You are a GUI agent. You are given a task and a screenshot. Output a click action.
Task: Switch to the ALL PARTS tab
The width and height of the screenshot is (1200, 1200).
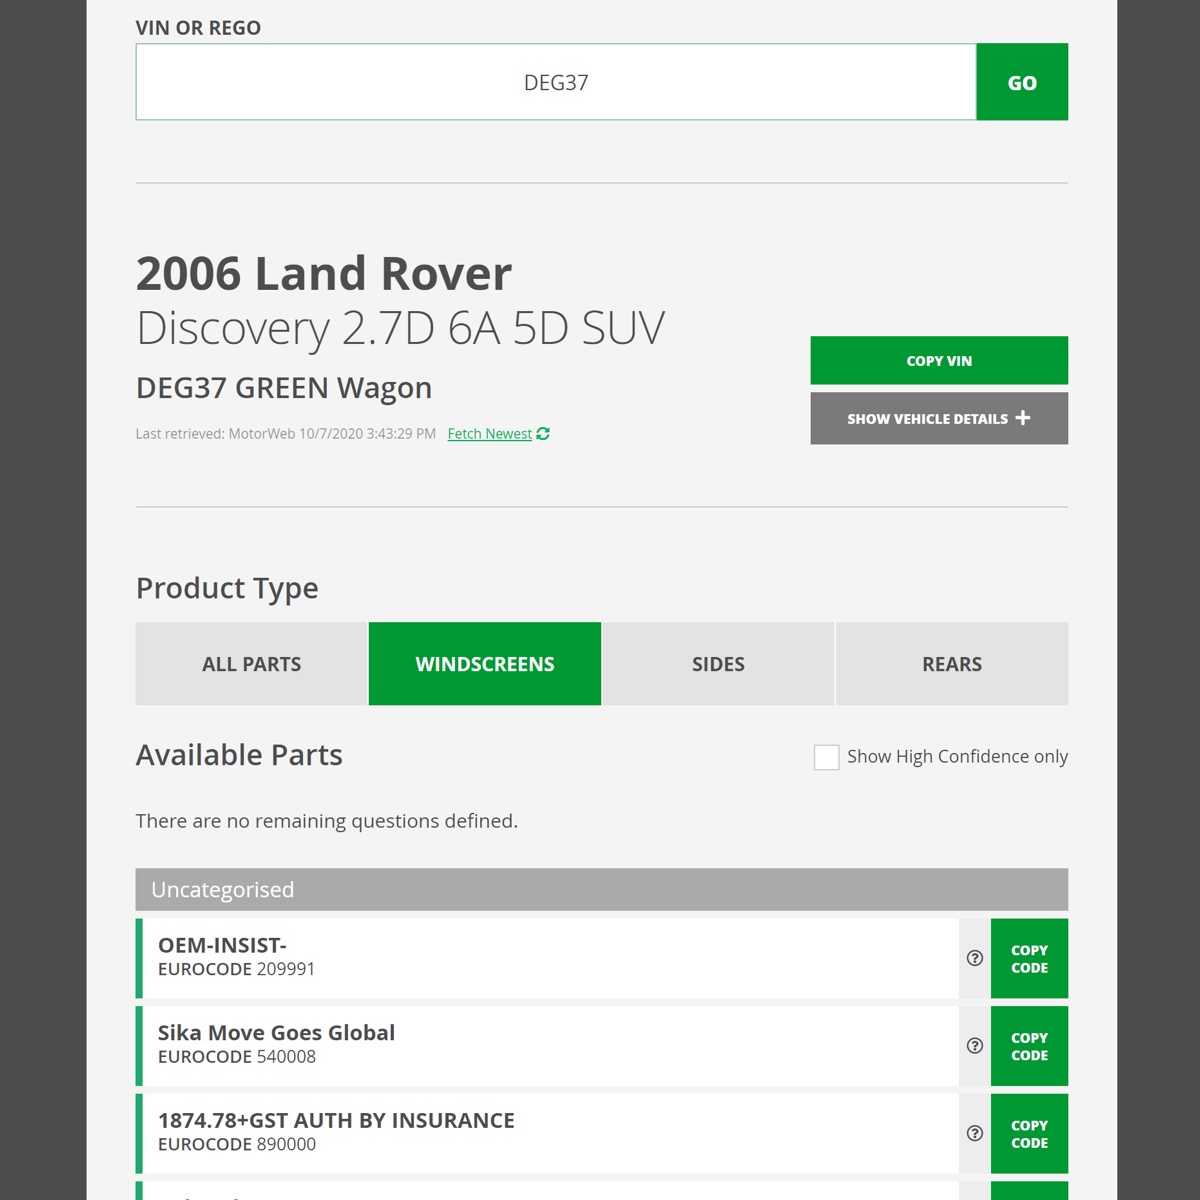[x=251, y=663]
